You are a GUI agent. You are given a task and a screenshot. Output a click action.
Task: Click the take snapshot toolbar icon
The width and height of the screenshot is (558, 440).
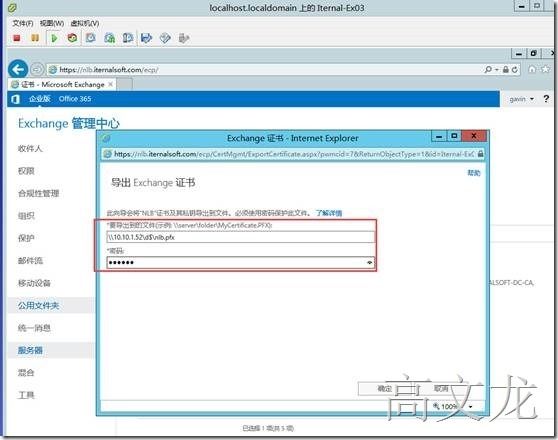[x=91, y=38]
